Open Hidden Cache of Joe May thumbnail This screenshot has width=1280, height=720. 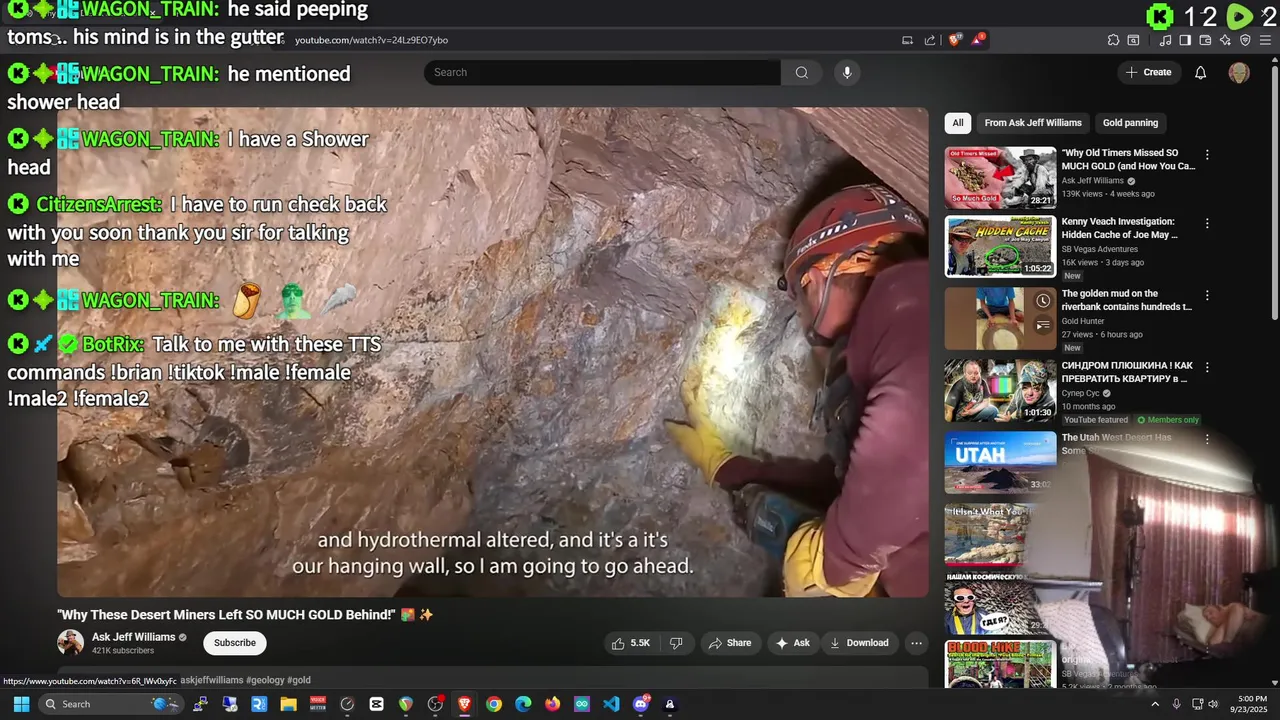click(1000, 246)
